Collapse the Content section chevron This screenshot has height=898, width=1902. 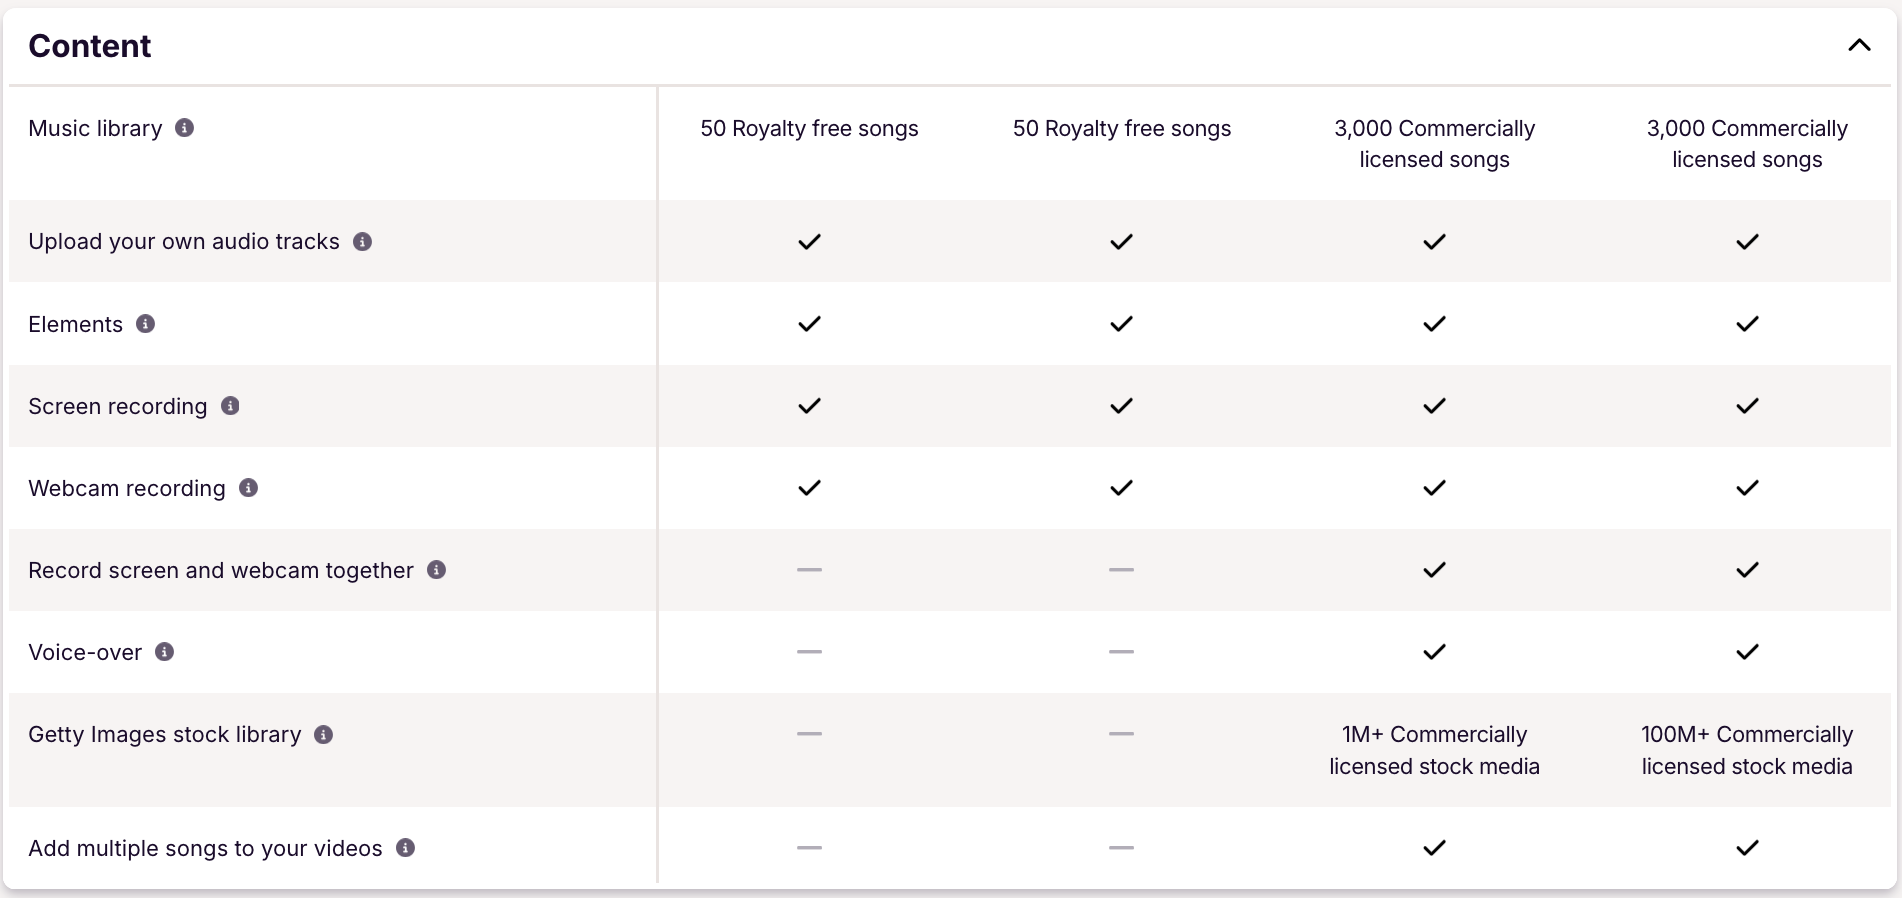click(1859, 45)
